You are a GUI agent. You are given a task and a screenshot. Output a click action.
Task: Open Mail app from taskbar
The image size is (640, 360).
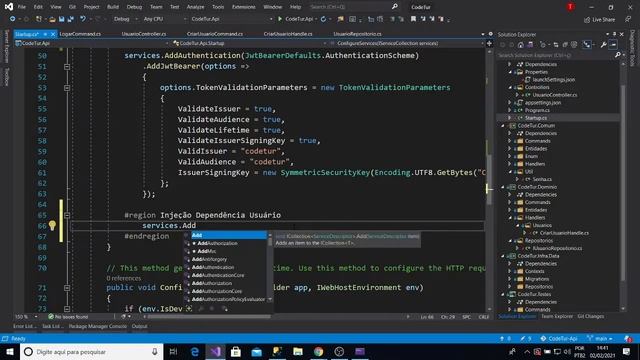(256, 351)
